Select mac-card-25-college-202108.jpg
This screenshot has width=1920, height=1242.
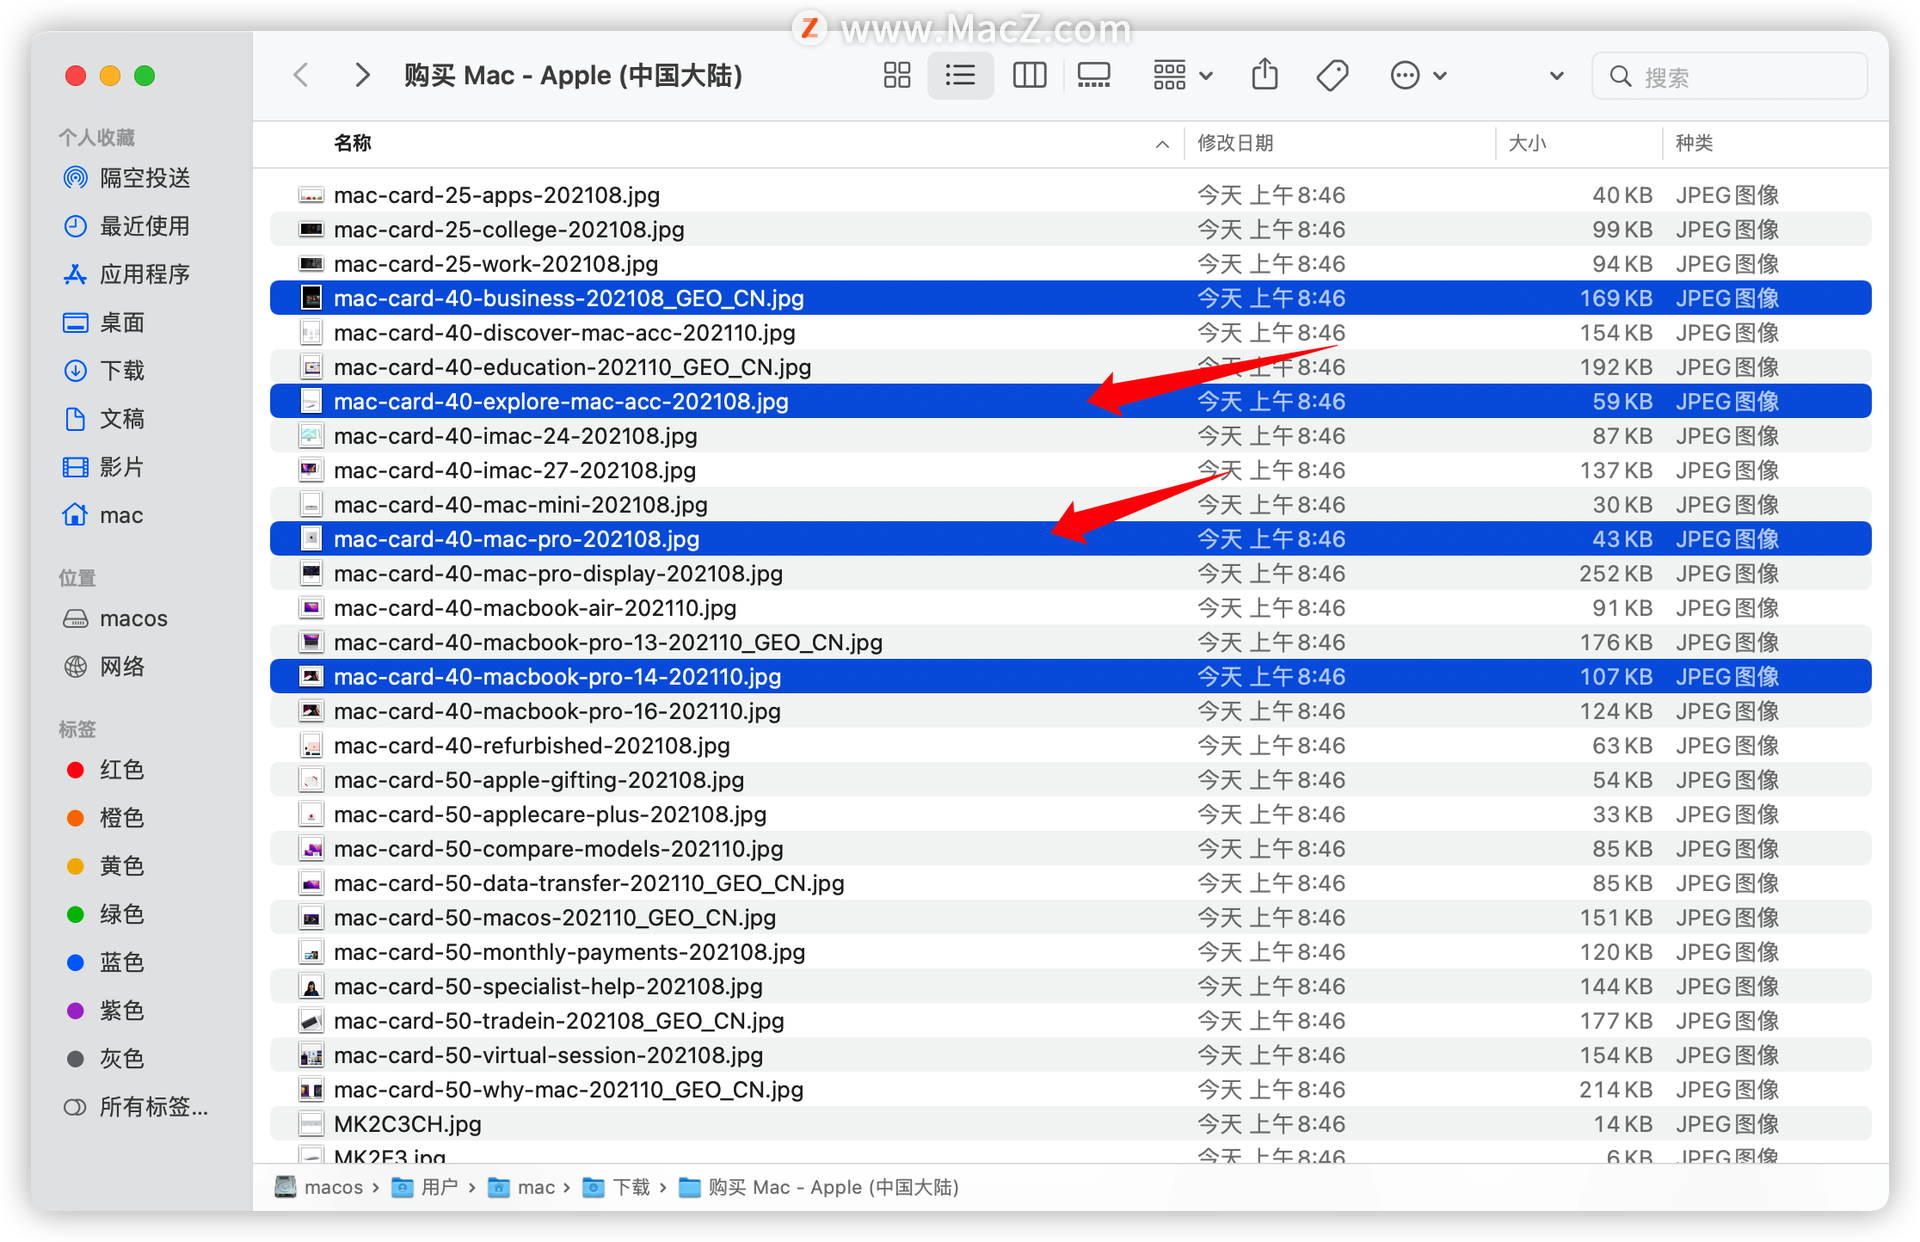(1070, 229)
